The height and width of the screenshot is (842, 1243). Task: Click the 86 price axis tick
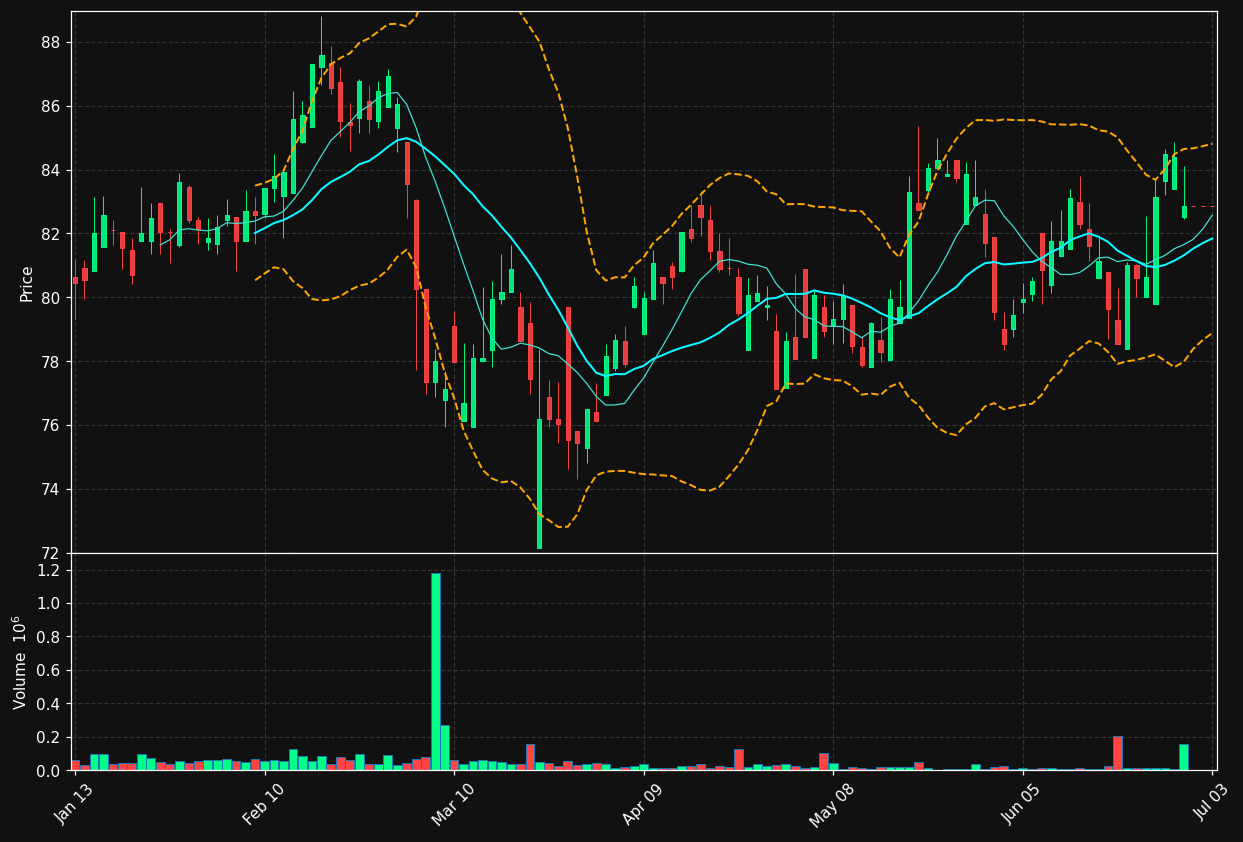(x=51, y=106)
